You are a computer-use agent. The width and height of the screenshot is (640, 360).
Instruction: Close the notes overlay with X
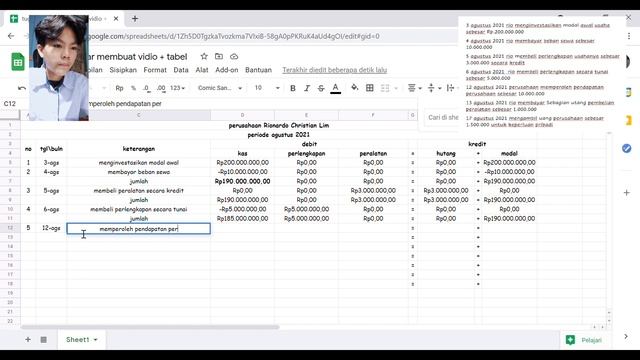629,18
